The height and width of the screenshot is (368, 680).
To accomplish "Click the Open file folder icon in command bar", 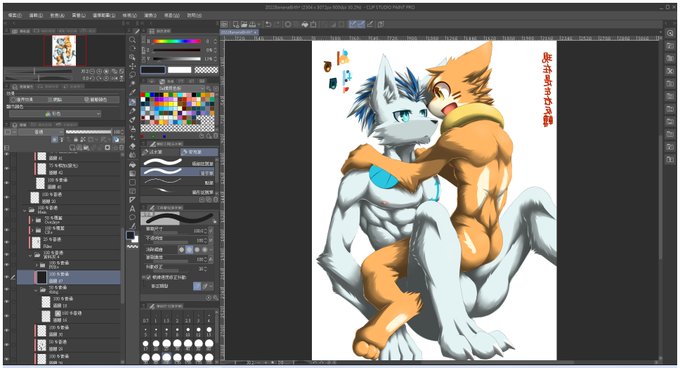I will 244,24.
